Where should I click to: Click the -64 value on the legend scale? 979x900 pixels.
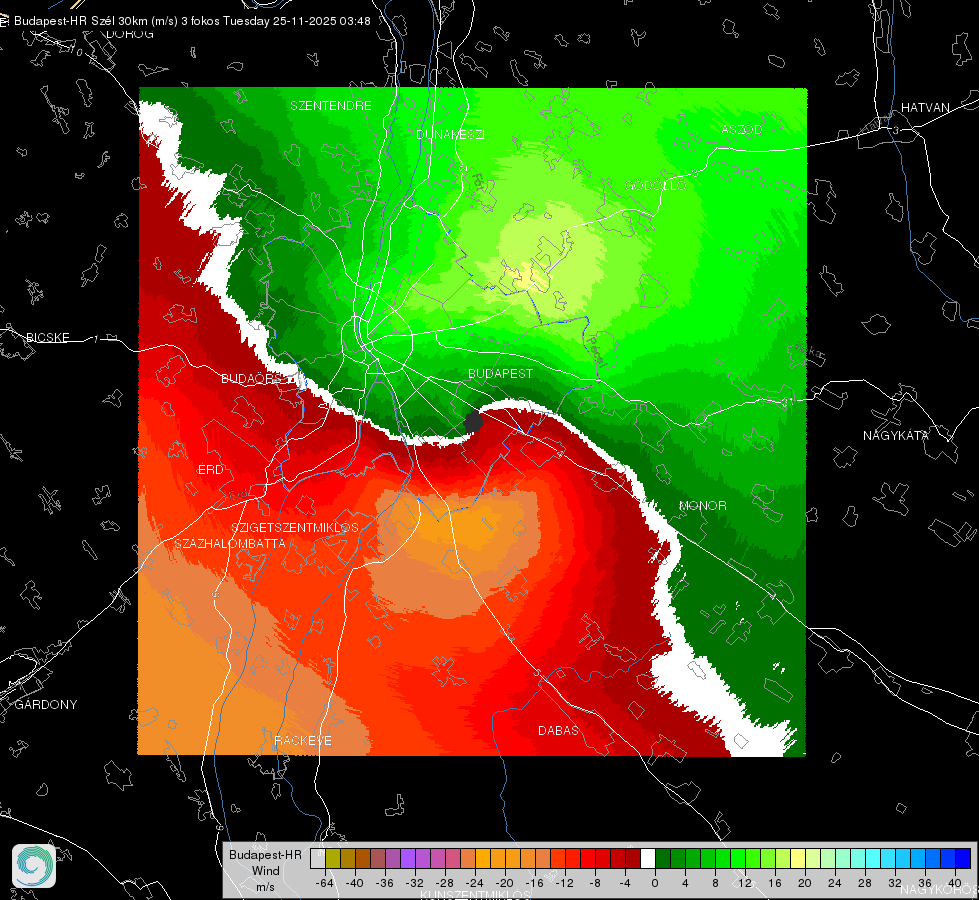point(324,883)
